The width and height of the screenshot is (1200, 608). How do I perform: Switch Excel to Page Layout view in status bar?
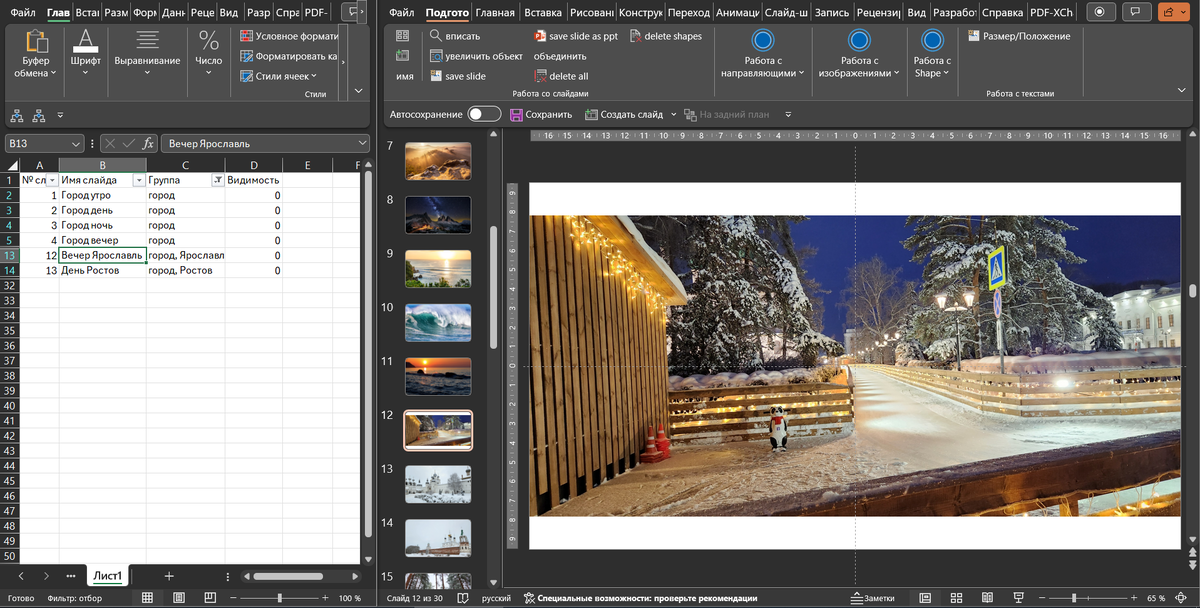click(178, 598)
